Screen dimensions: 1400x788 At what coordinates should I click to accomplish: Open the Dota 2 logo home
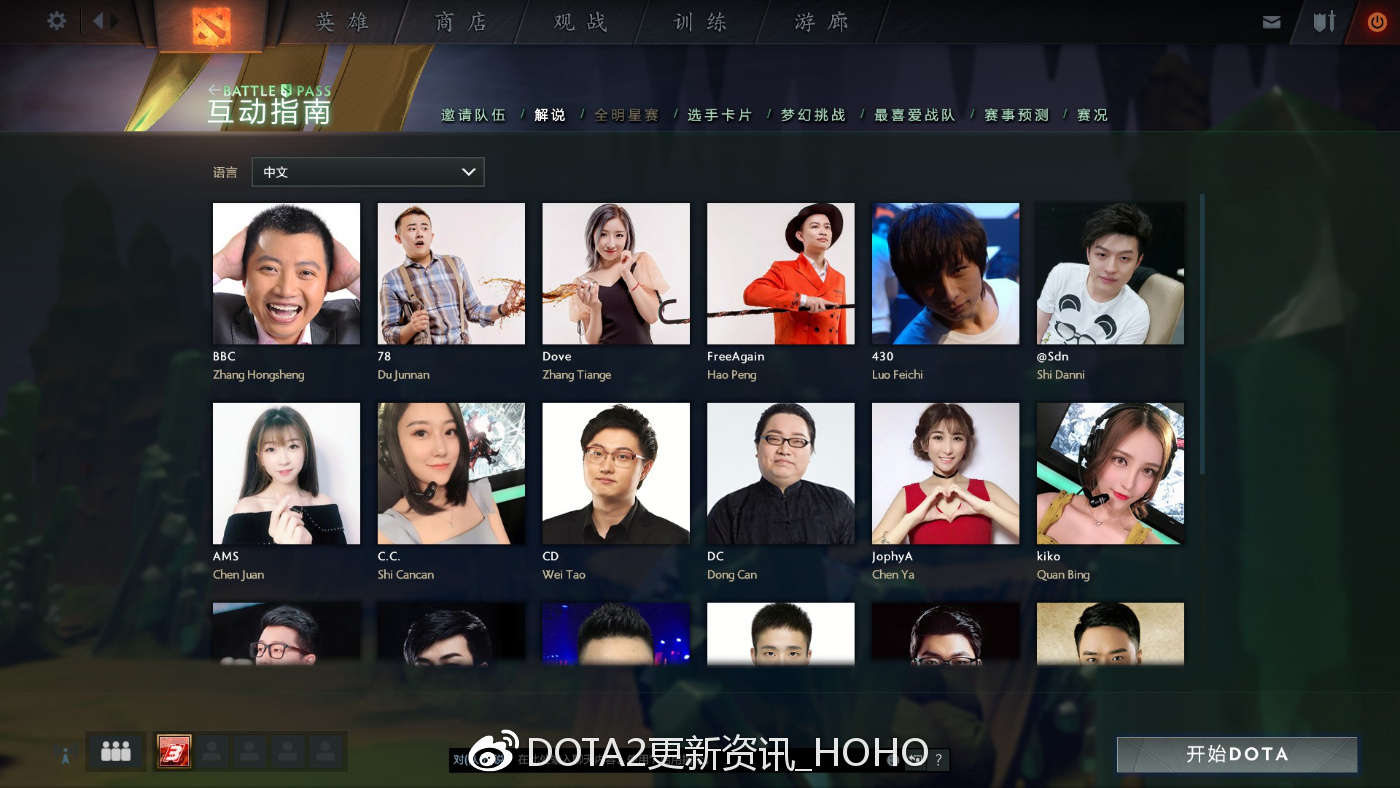pyautogui.click(x=211, y=26)
